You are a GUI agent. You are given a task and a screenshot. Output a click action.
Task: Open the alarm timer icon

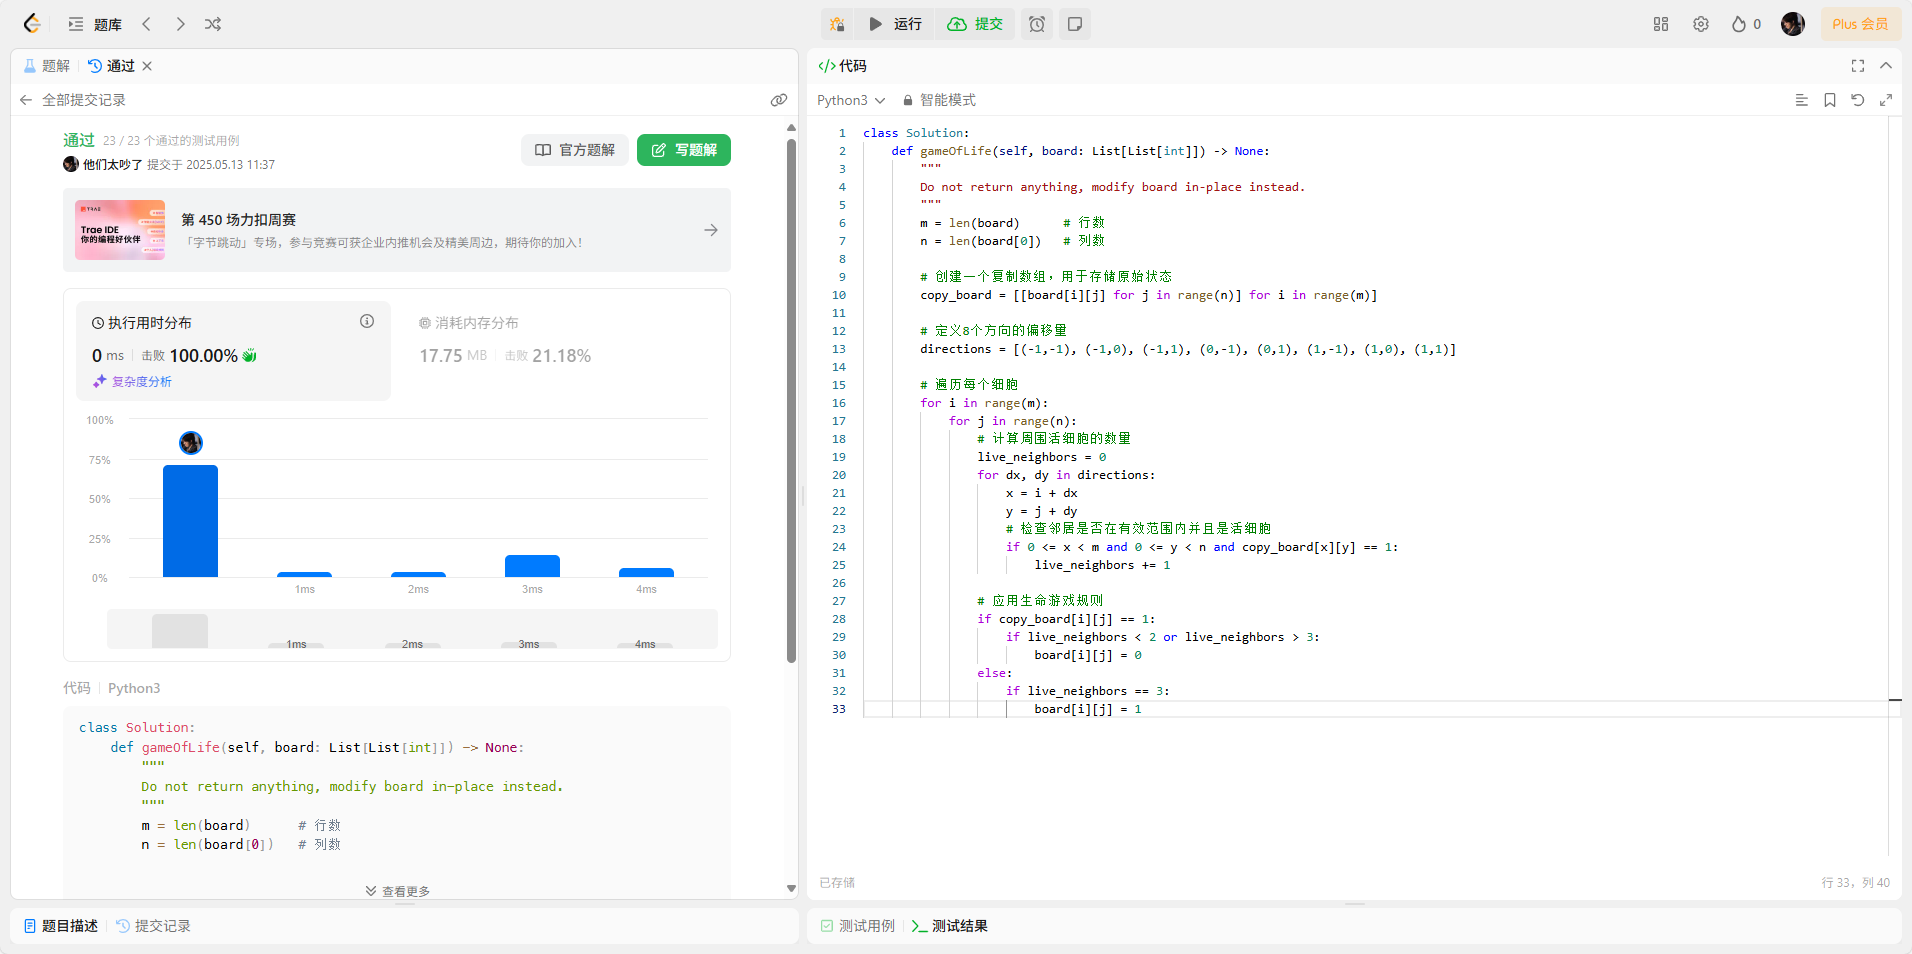coord(1037,24)
